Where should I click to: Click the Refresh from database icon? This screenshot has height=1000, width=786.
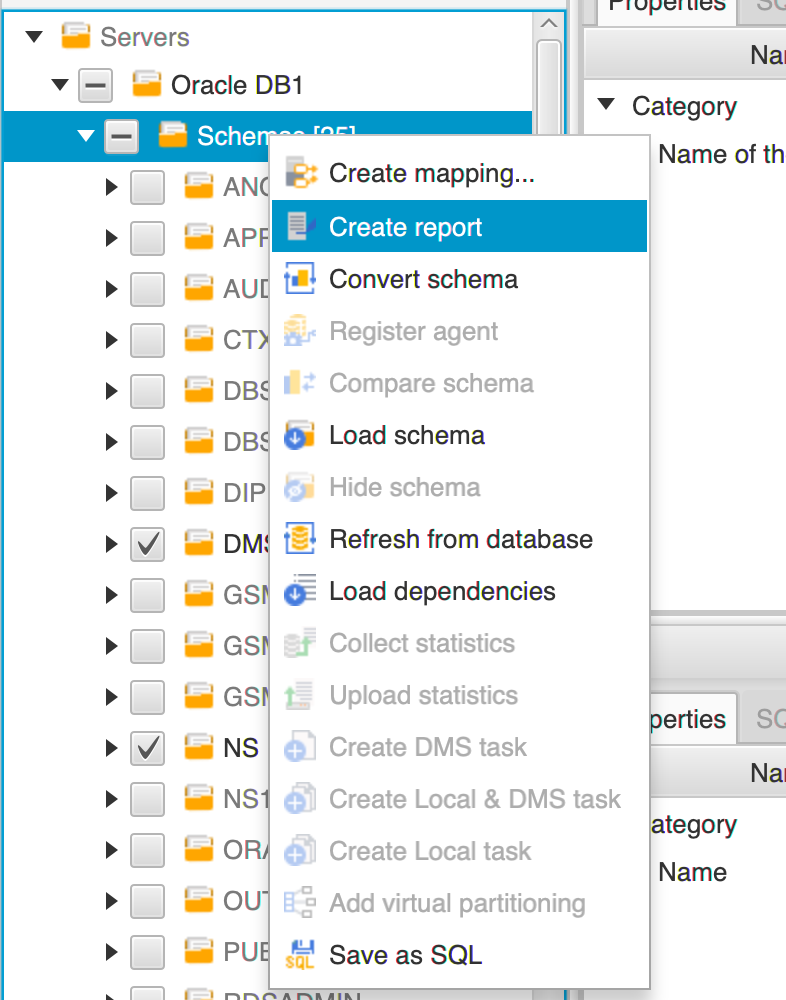click(x=300, y=539)
